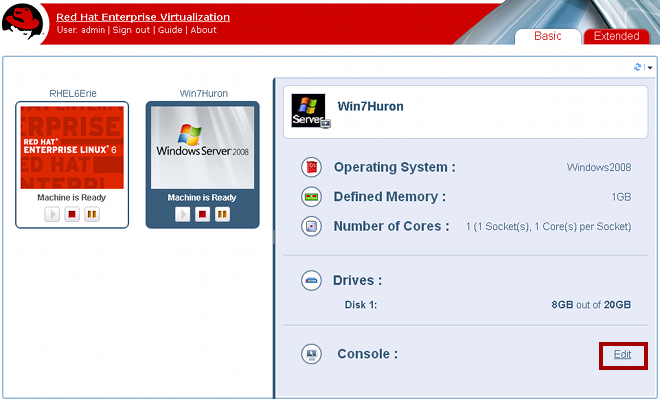
Task: Click the refresh icon in the panel corner
Action: tap(638, 67)
